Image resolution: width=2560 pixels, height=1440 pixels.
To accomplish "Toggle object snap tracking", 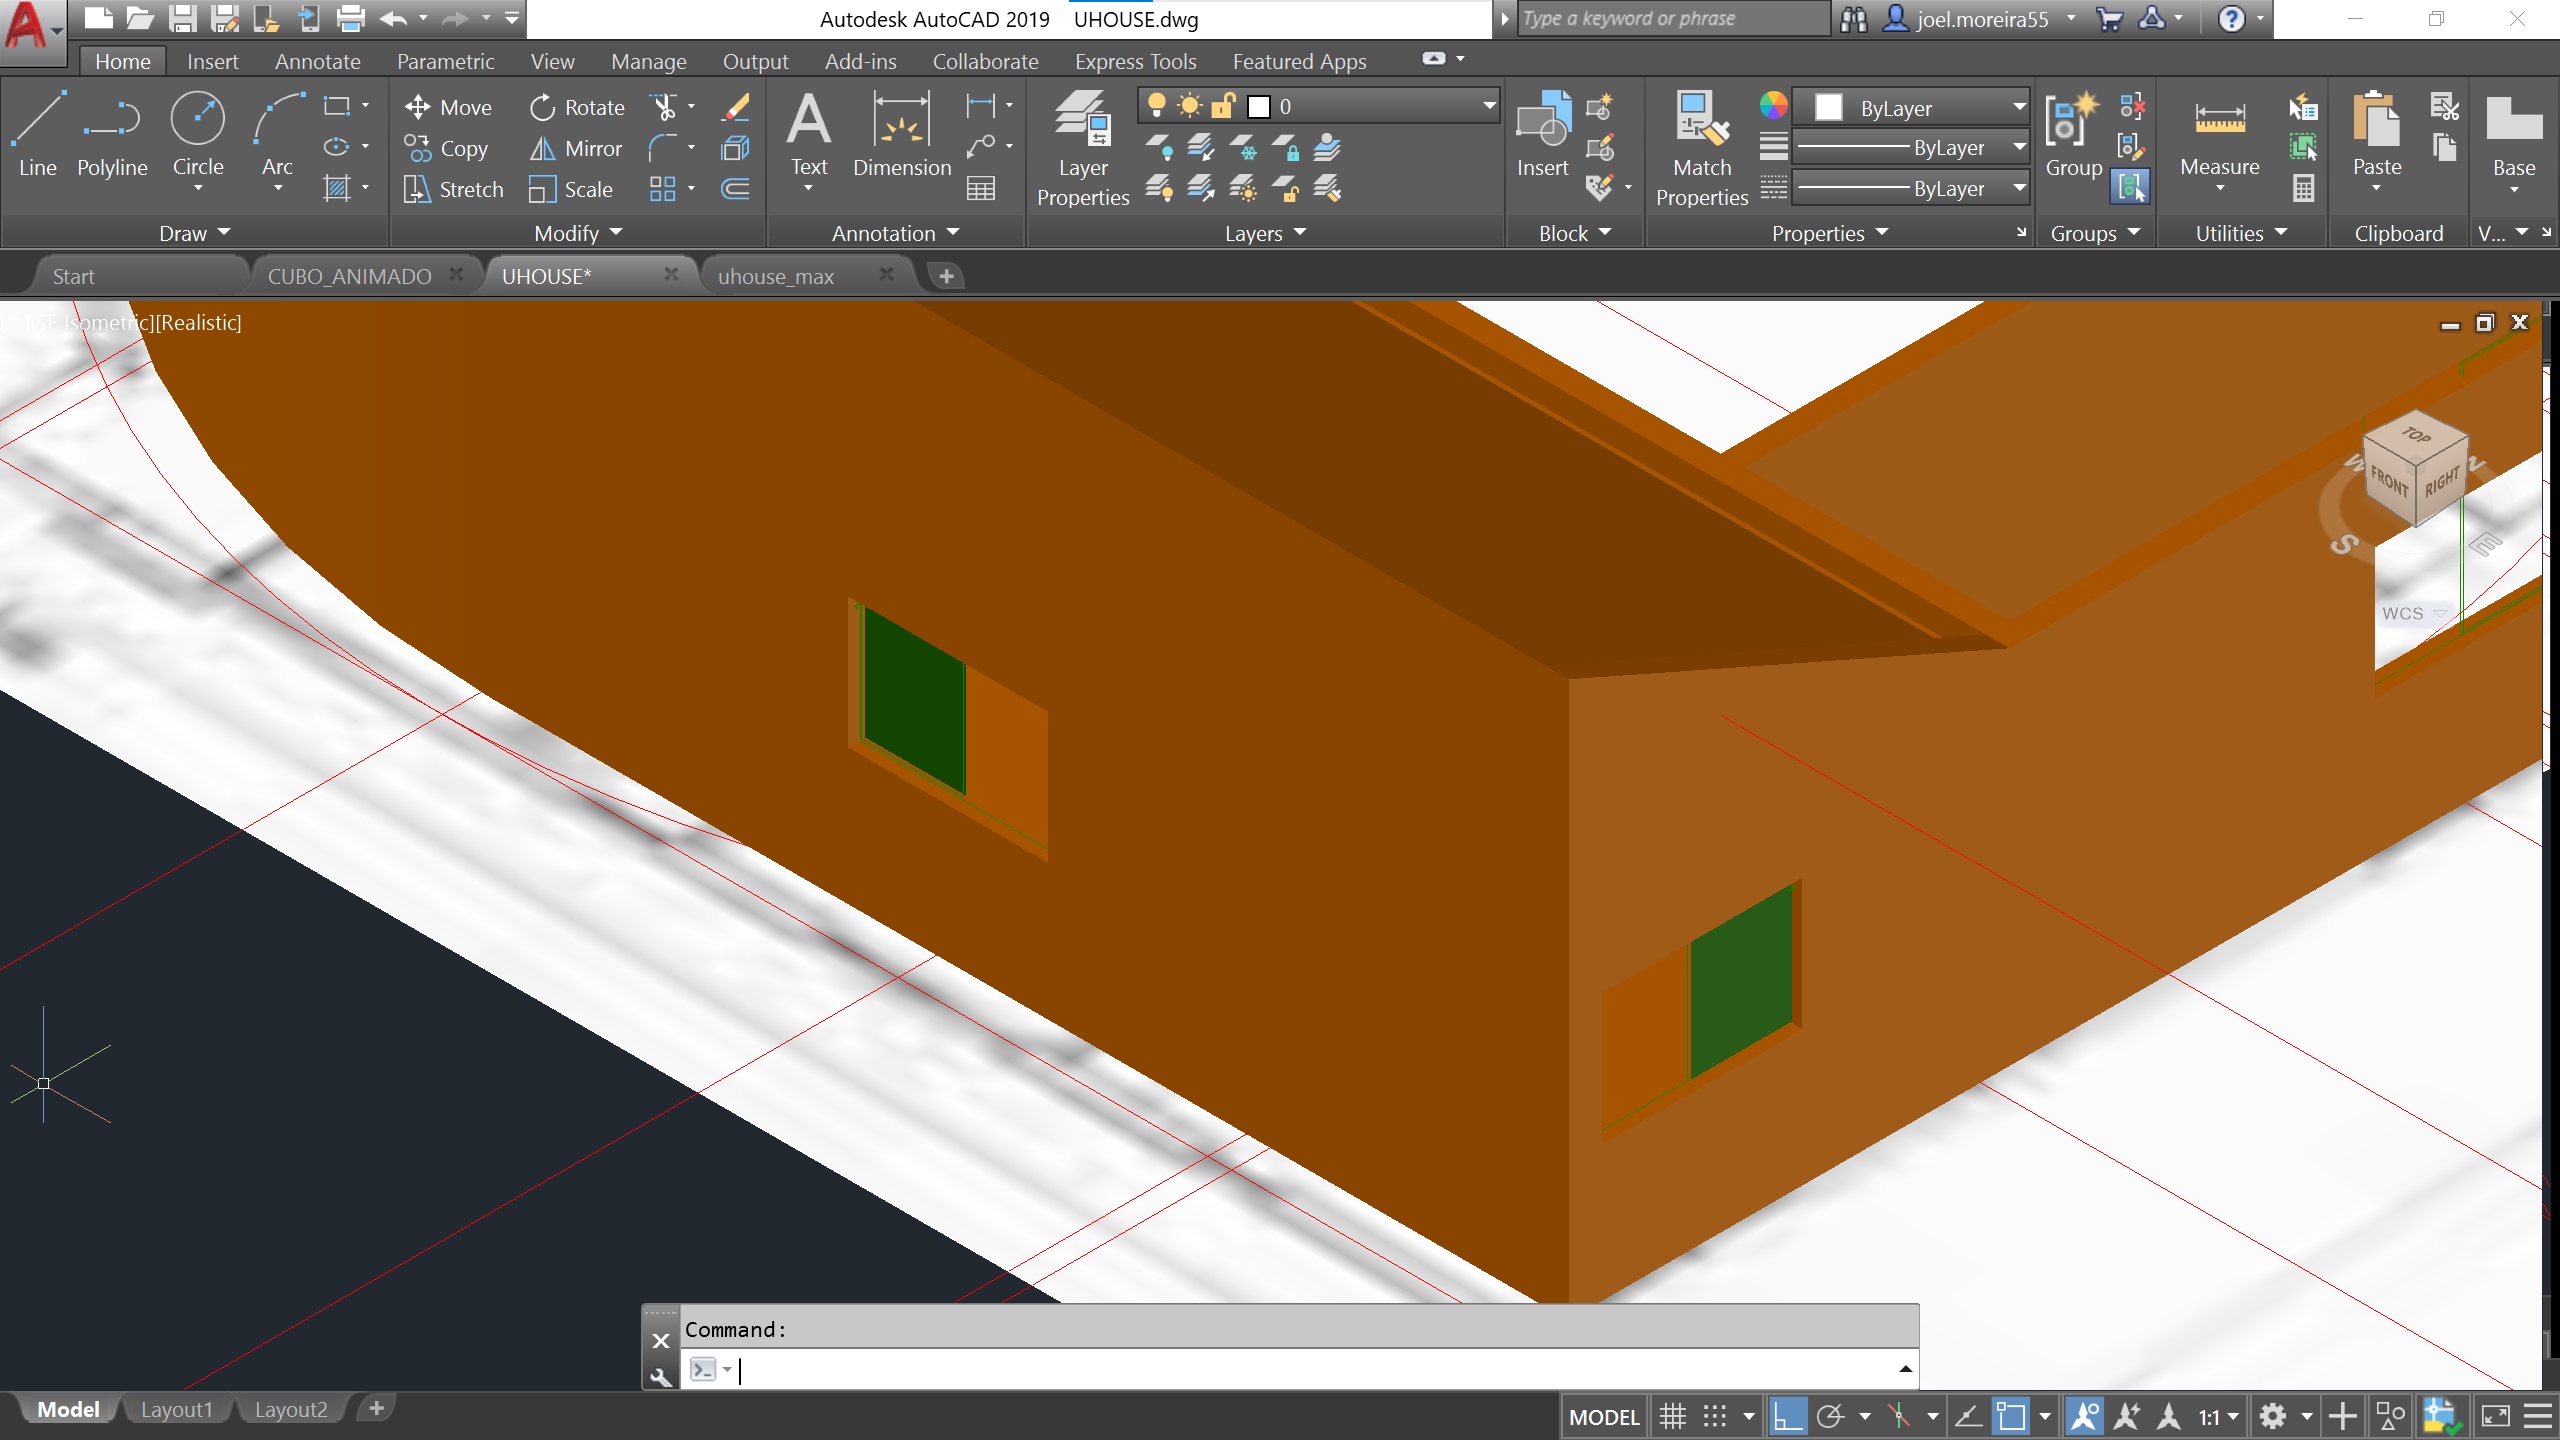I will pos(1967,1416).
